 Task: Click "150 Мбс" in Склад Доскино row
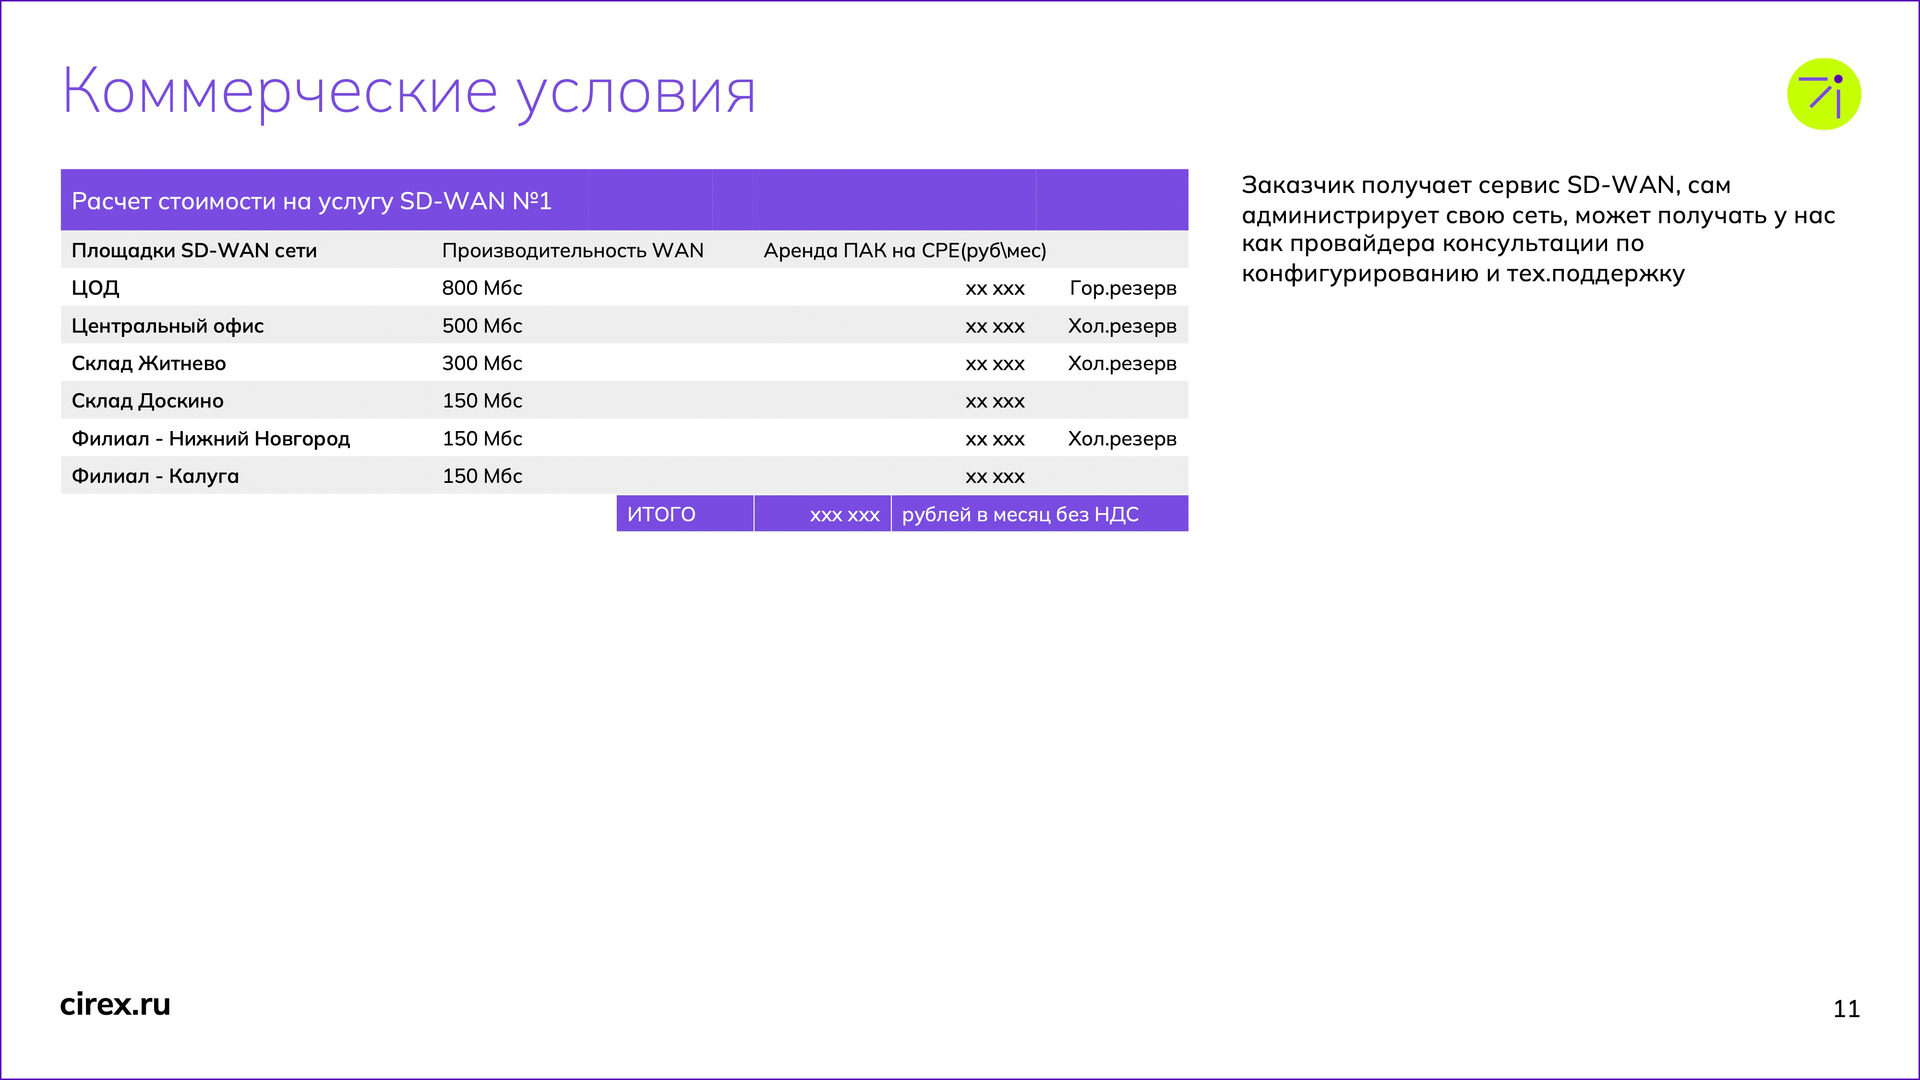482,401
